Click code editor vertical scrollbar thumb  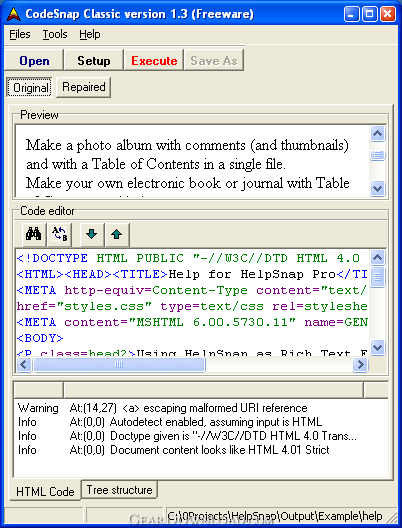click(x=377, y=276)
